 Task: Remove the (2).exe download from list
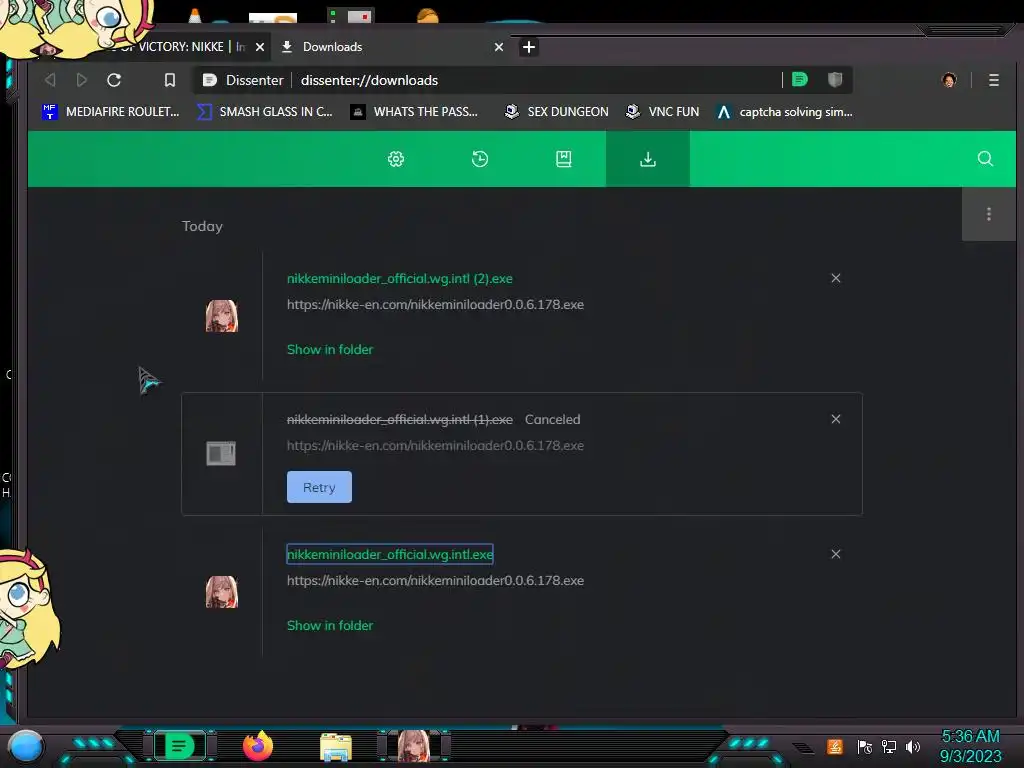(x=836, y=278)
